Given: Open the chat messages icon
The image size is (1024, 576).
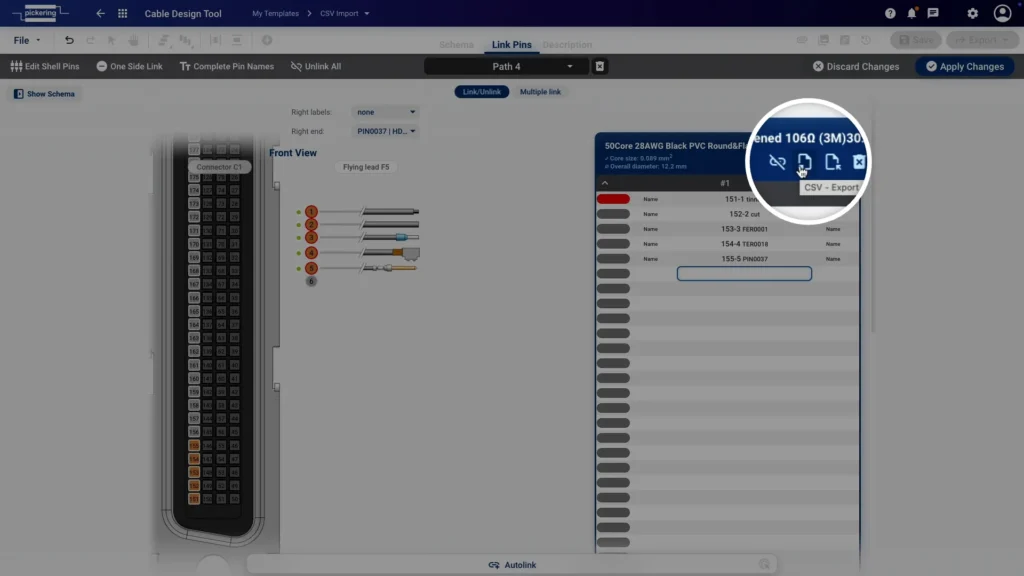Looking at the screenshot, I should [x=933, y=13].
